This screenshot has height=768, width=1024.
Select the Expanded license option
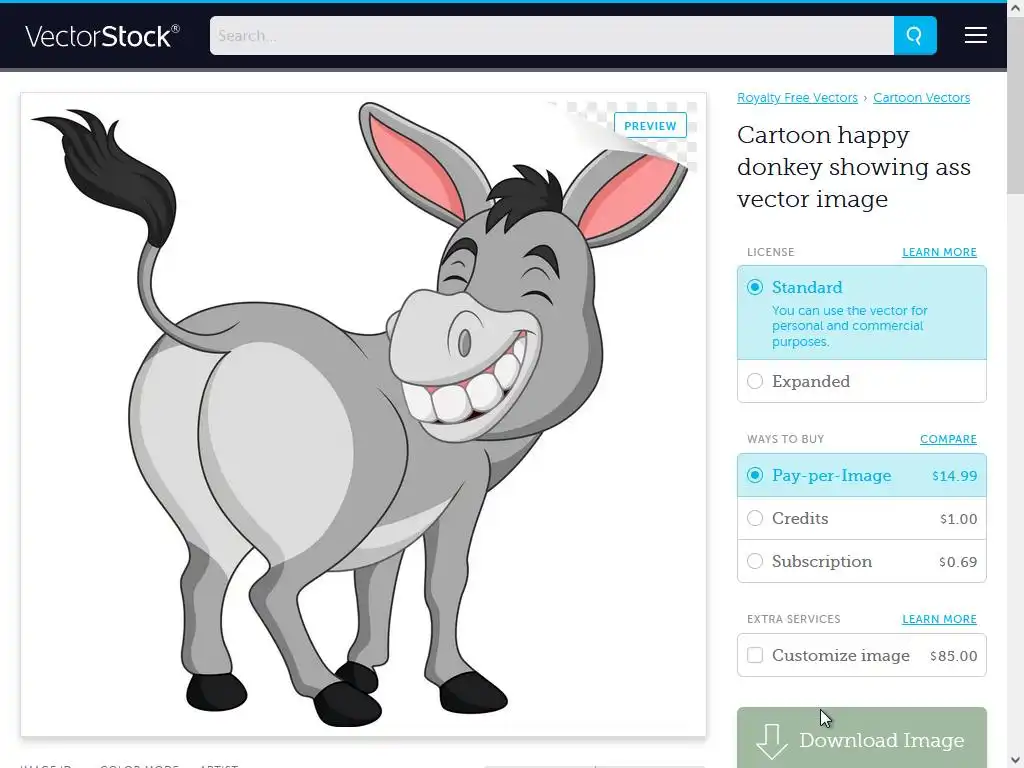(x=861, y=381)
